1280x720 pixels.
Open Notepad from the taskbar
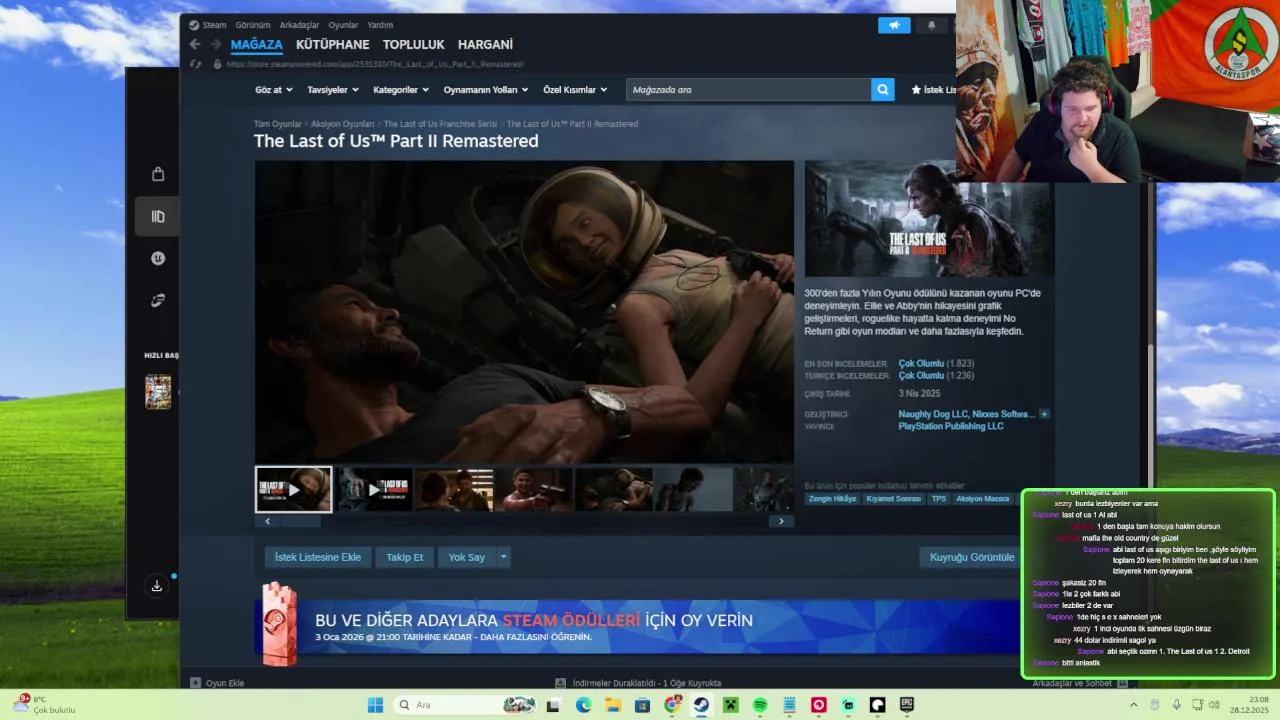point(790,705)
